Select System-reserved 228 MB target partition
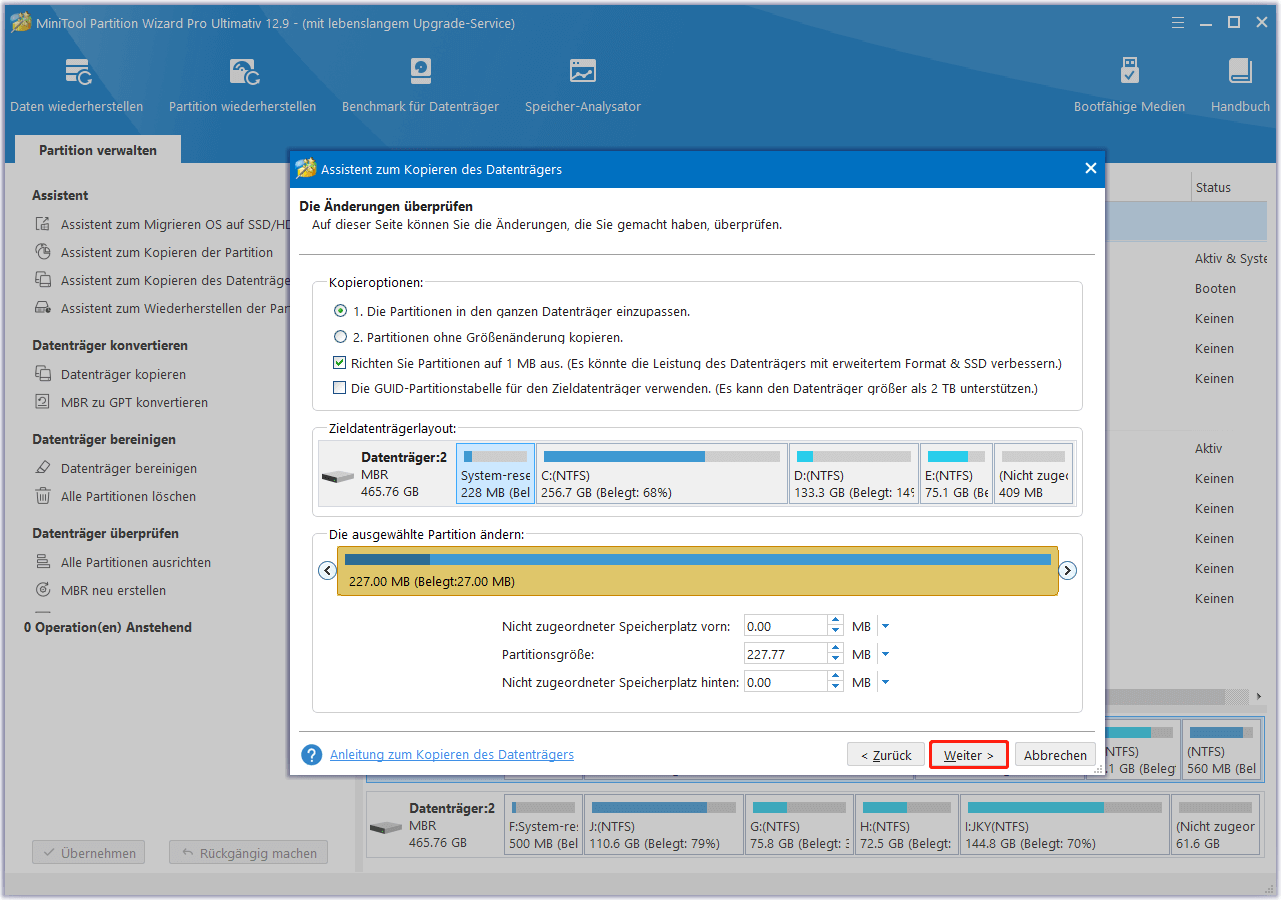This screenshot has height=900, width=1281. 495,474
